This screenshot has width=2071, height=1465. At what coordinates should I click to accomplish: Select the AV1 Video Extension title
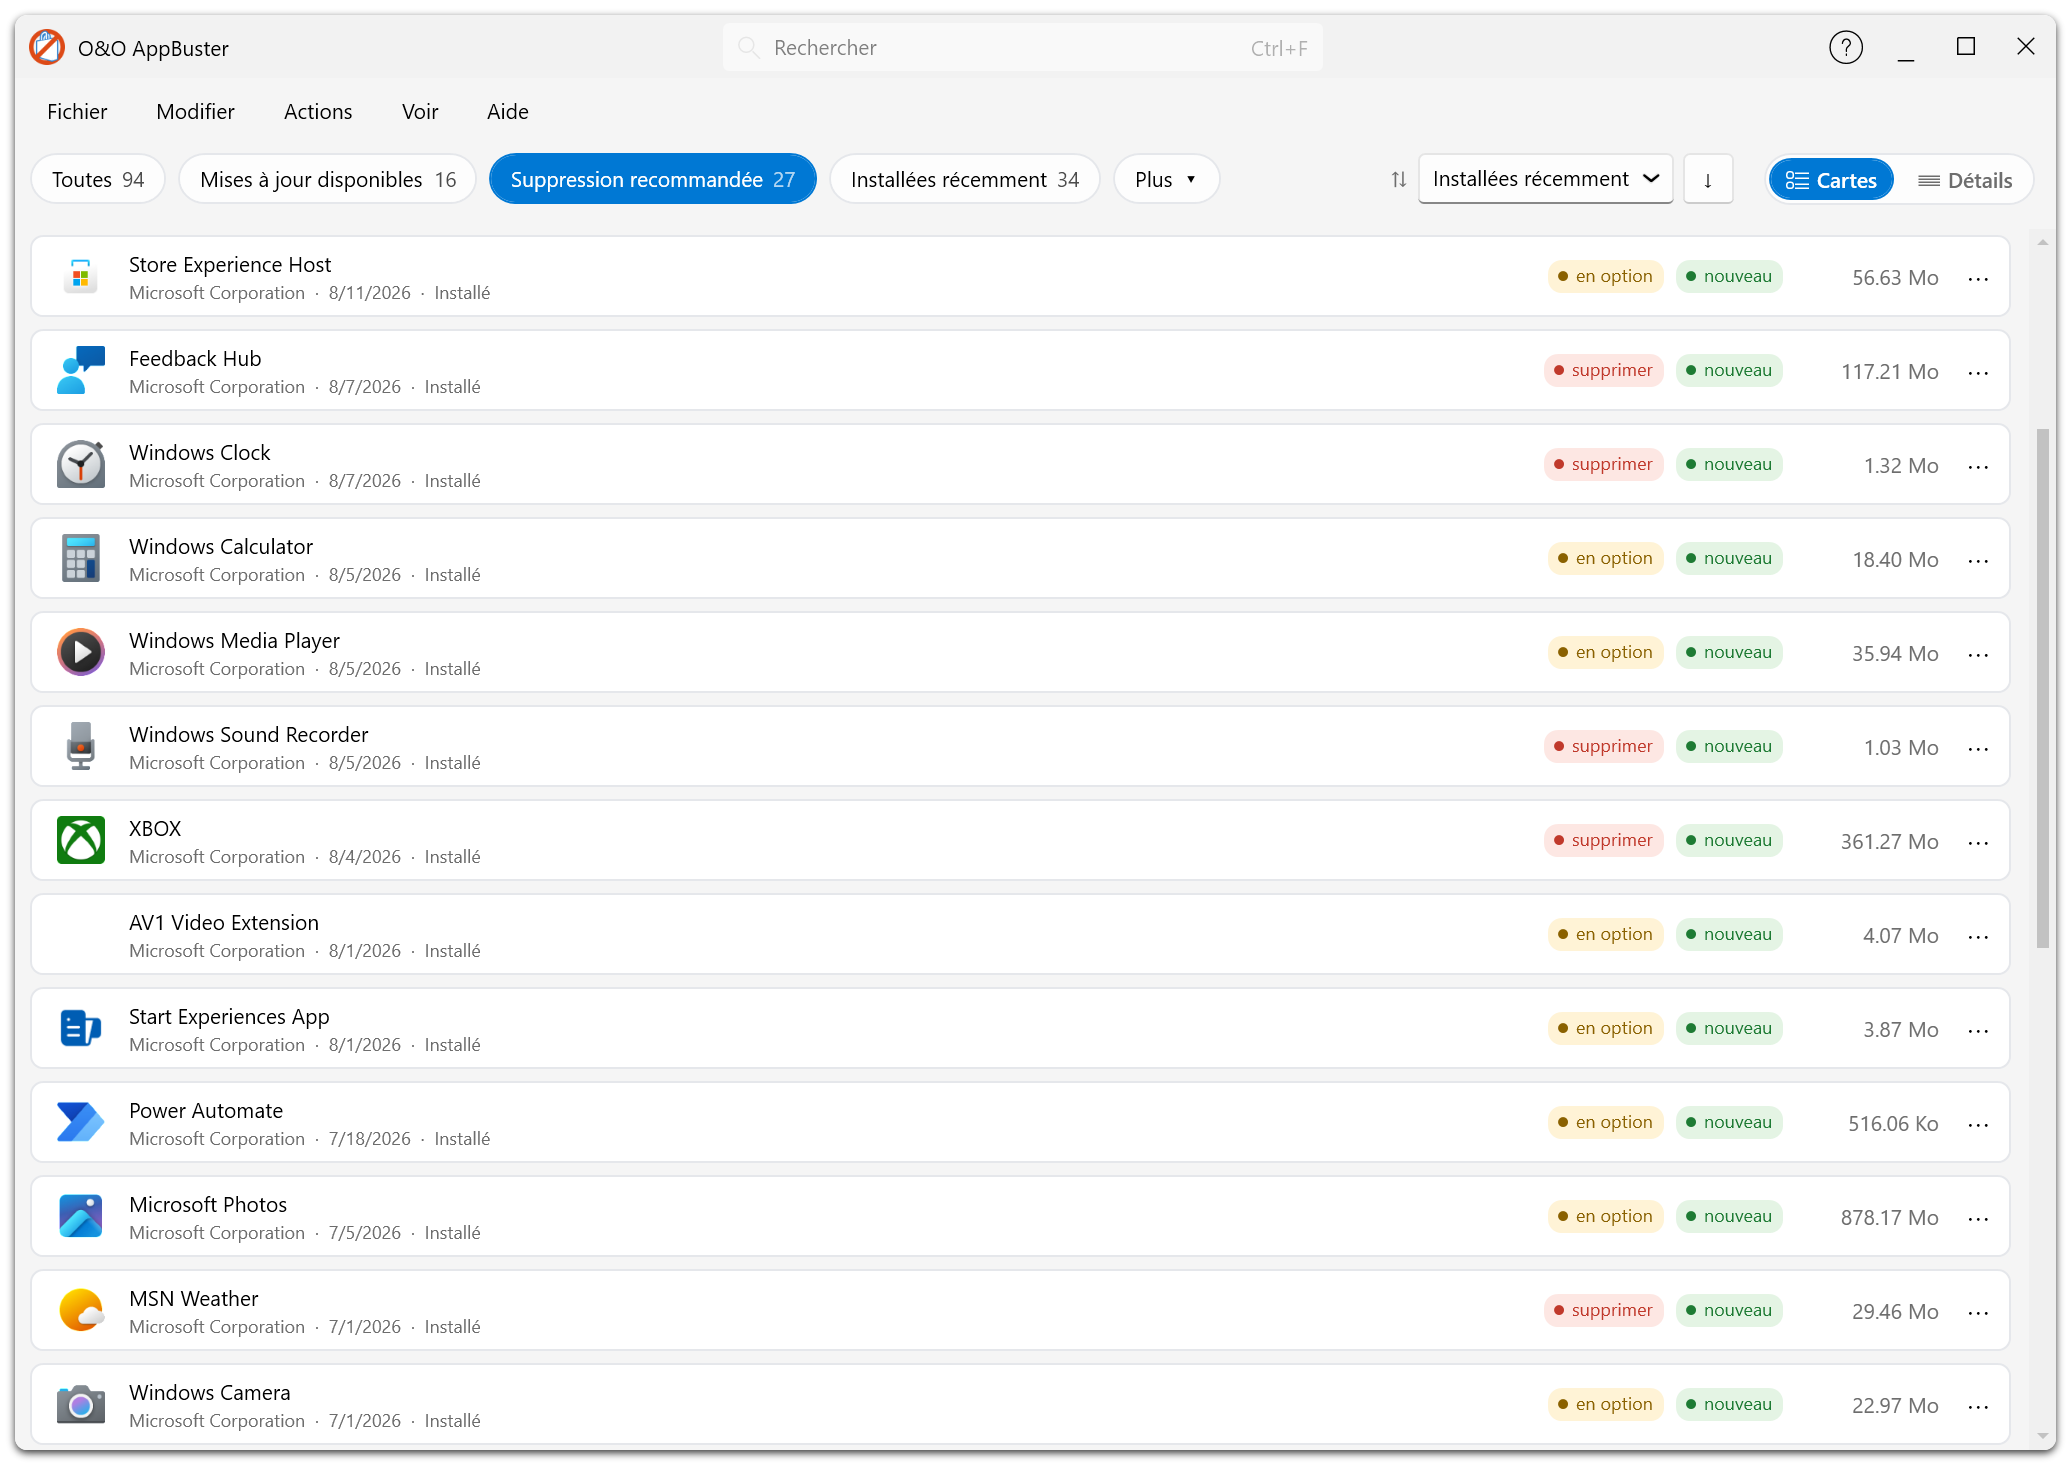point(224,923)
